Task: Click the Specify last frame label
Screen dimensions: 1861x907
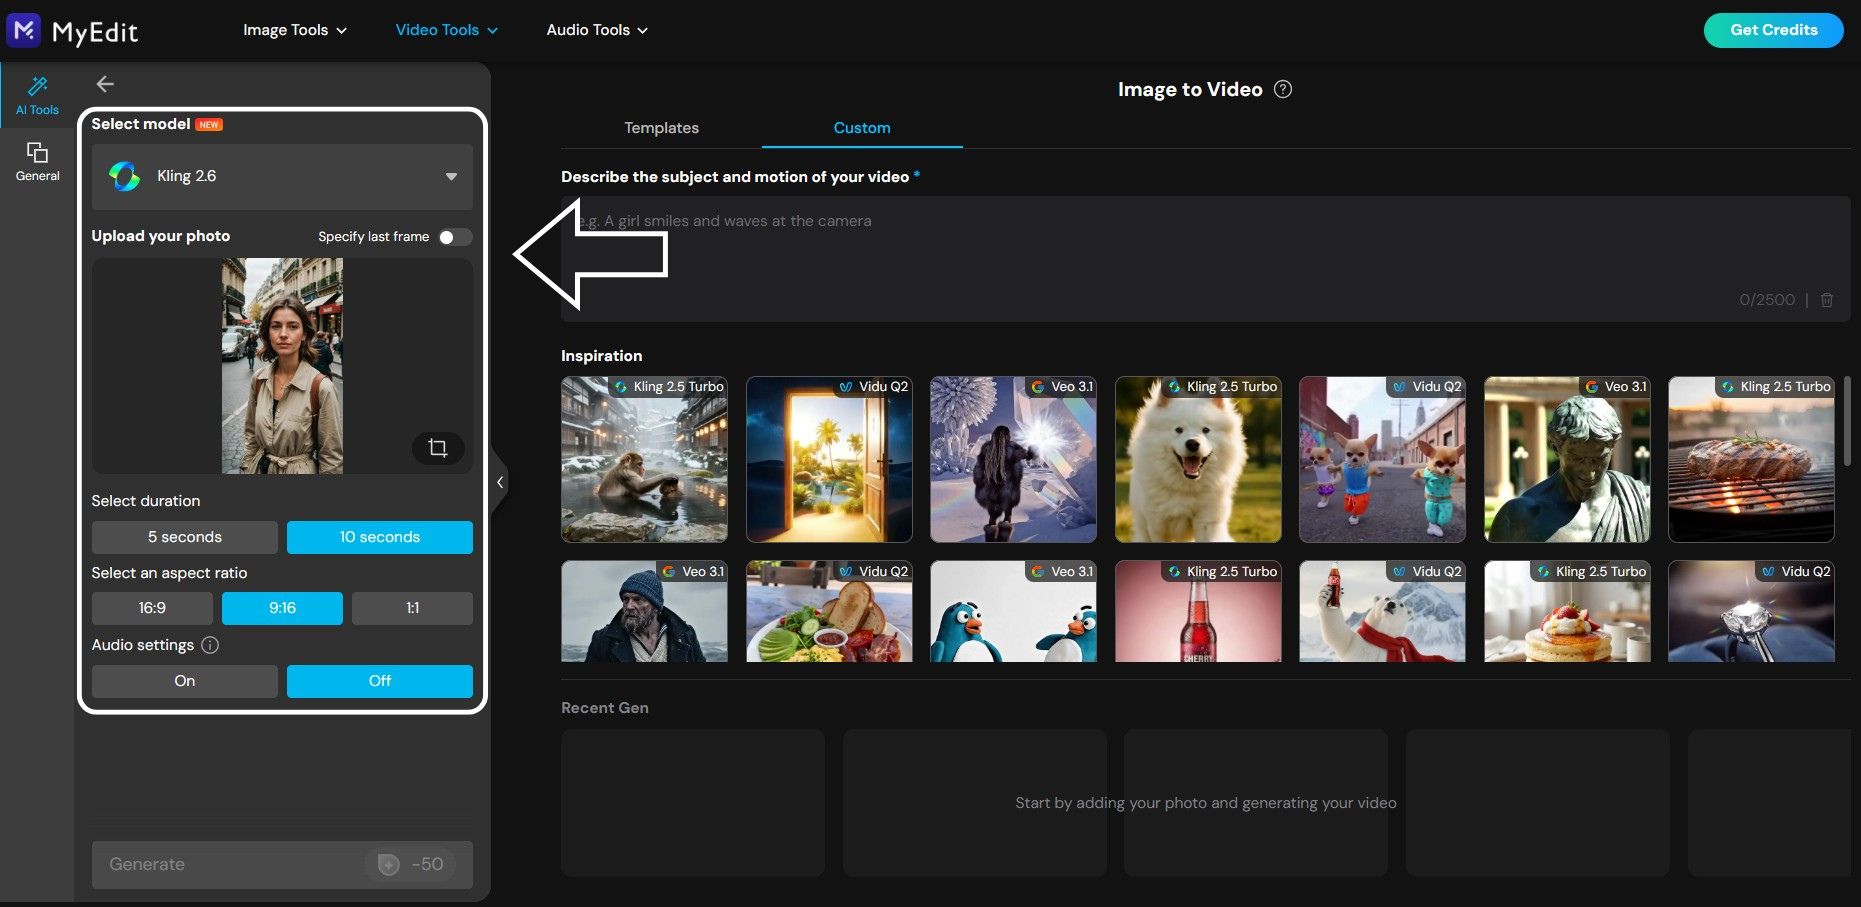Action: (x=374, y=237)
